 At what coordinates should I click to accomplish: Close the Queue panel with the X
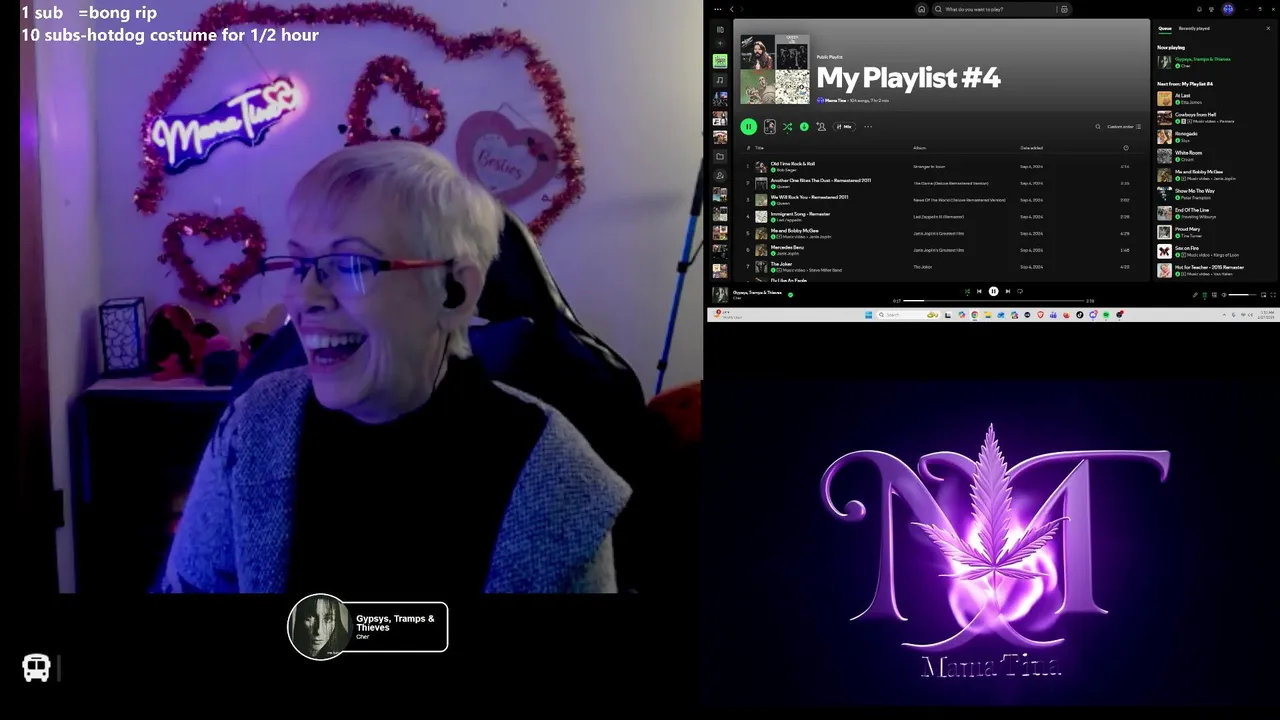1268,28
